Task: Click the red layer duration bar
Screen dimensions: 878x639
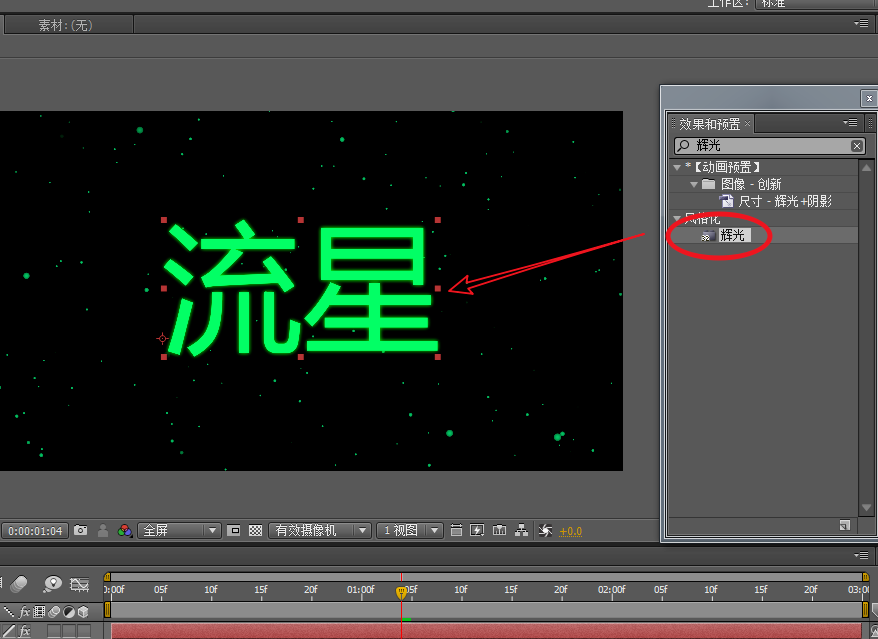Action: [x=486, y=631]
